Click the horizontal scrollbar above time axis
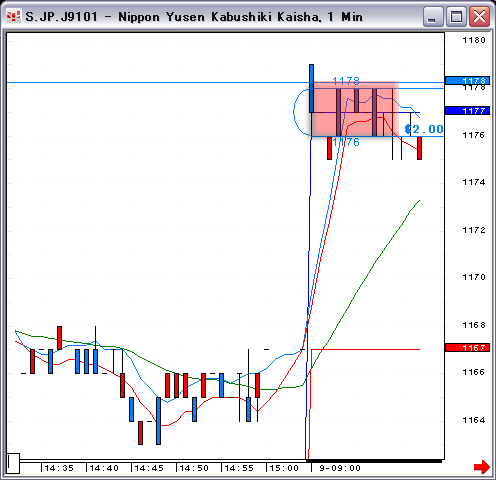 click(x=231, y=461)
